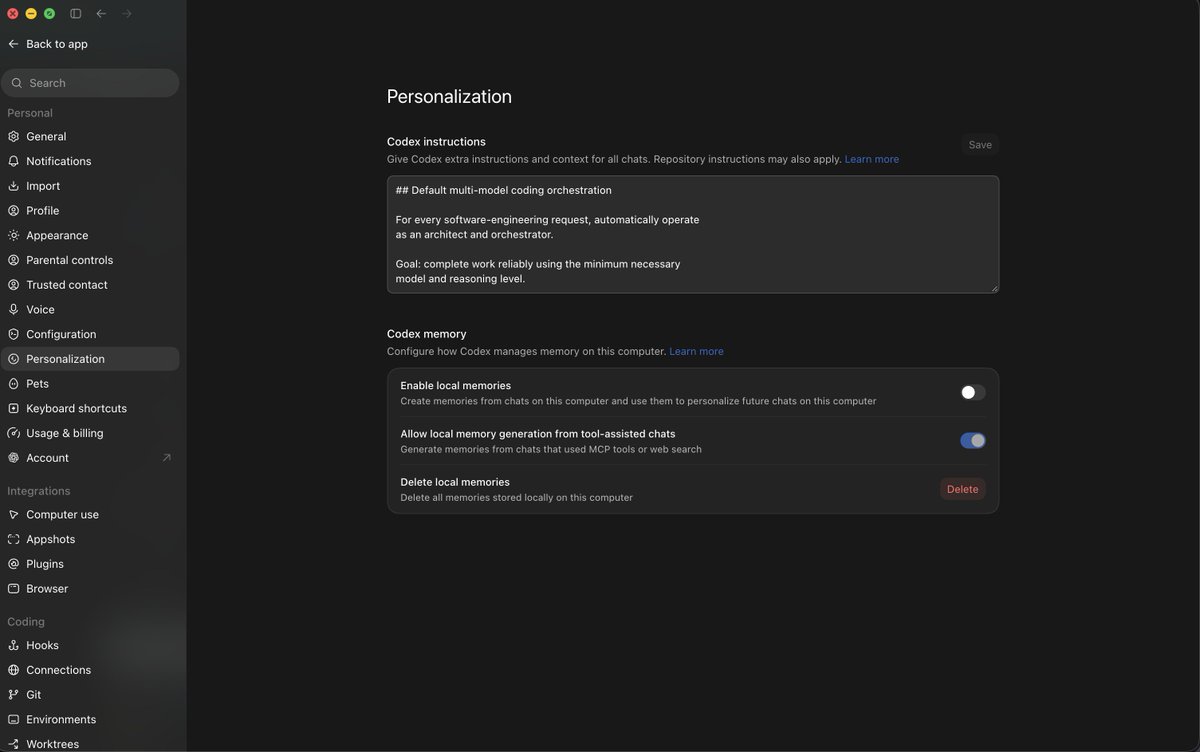Open the Browser settings page
The image size is (1200, 752).
click(x=90, y=589)
